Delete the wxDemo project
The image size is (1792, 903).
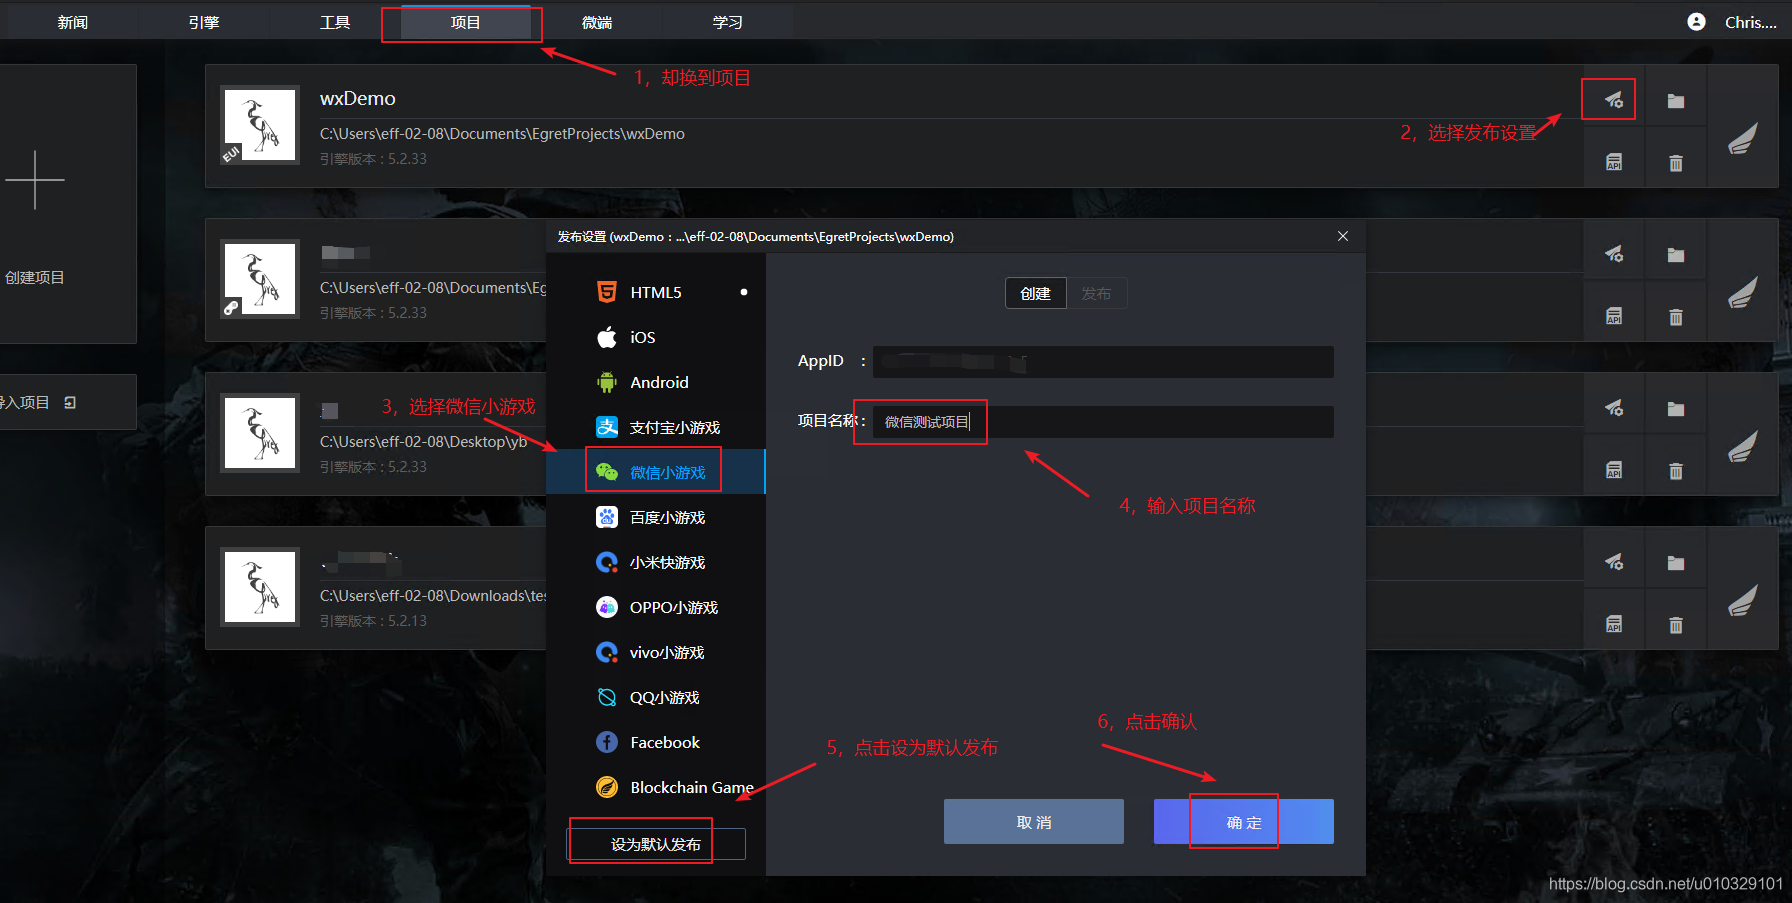[x=1676, y=162]
